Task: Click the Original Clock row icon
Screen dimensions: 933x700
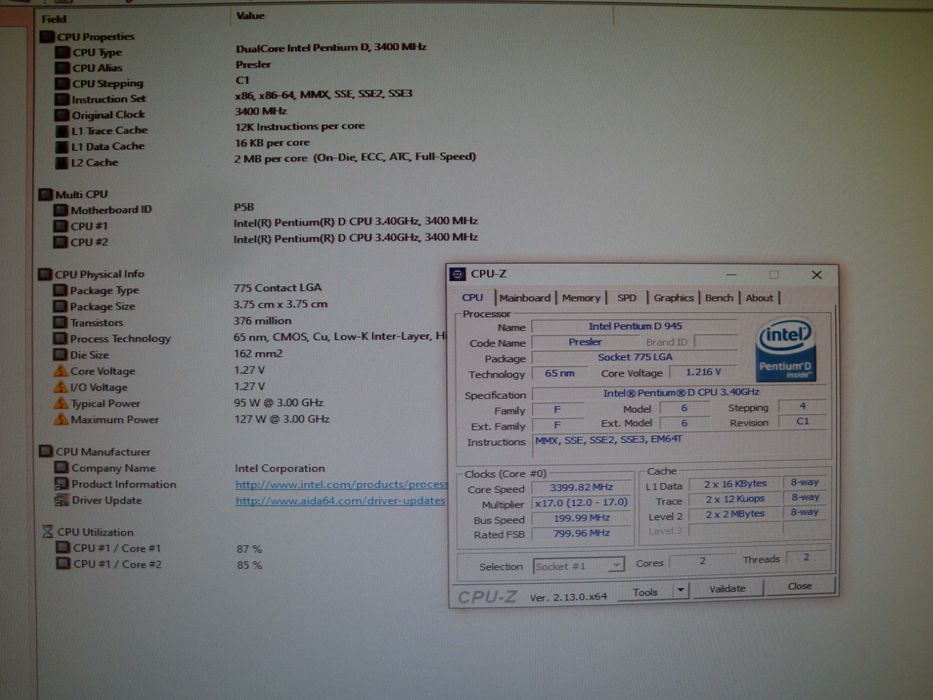Action: [x=62, y=114]
